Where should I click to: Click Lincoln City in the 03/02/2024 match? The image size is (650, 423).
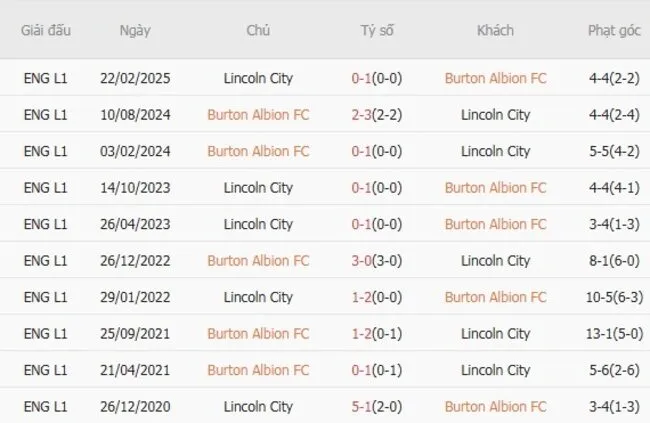pyautogui.click(x=495, y=151)
